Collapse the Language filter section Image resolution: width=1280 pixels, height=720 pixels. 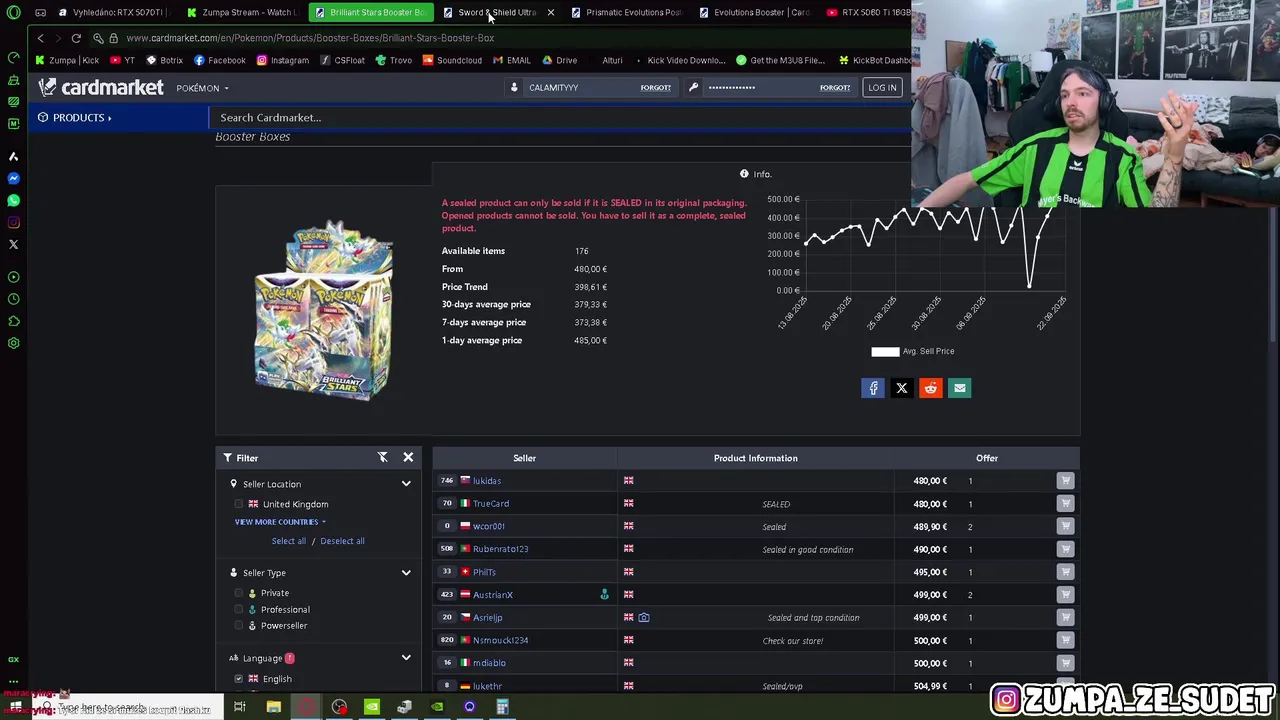point(406,658)
